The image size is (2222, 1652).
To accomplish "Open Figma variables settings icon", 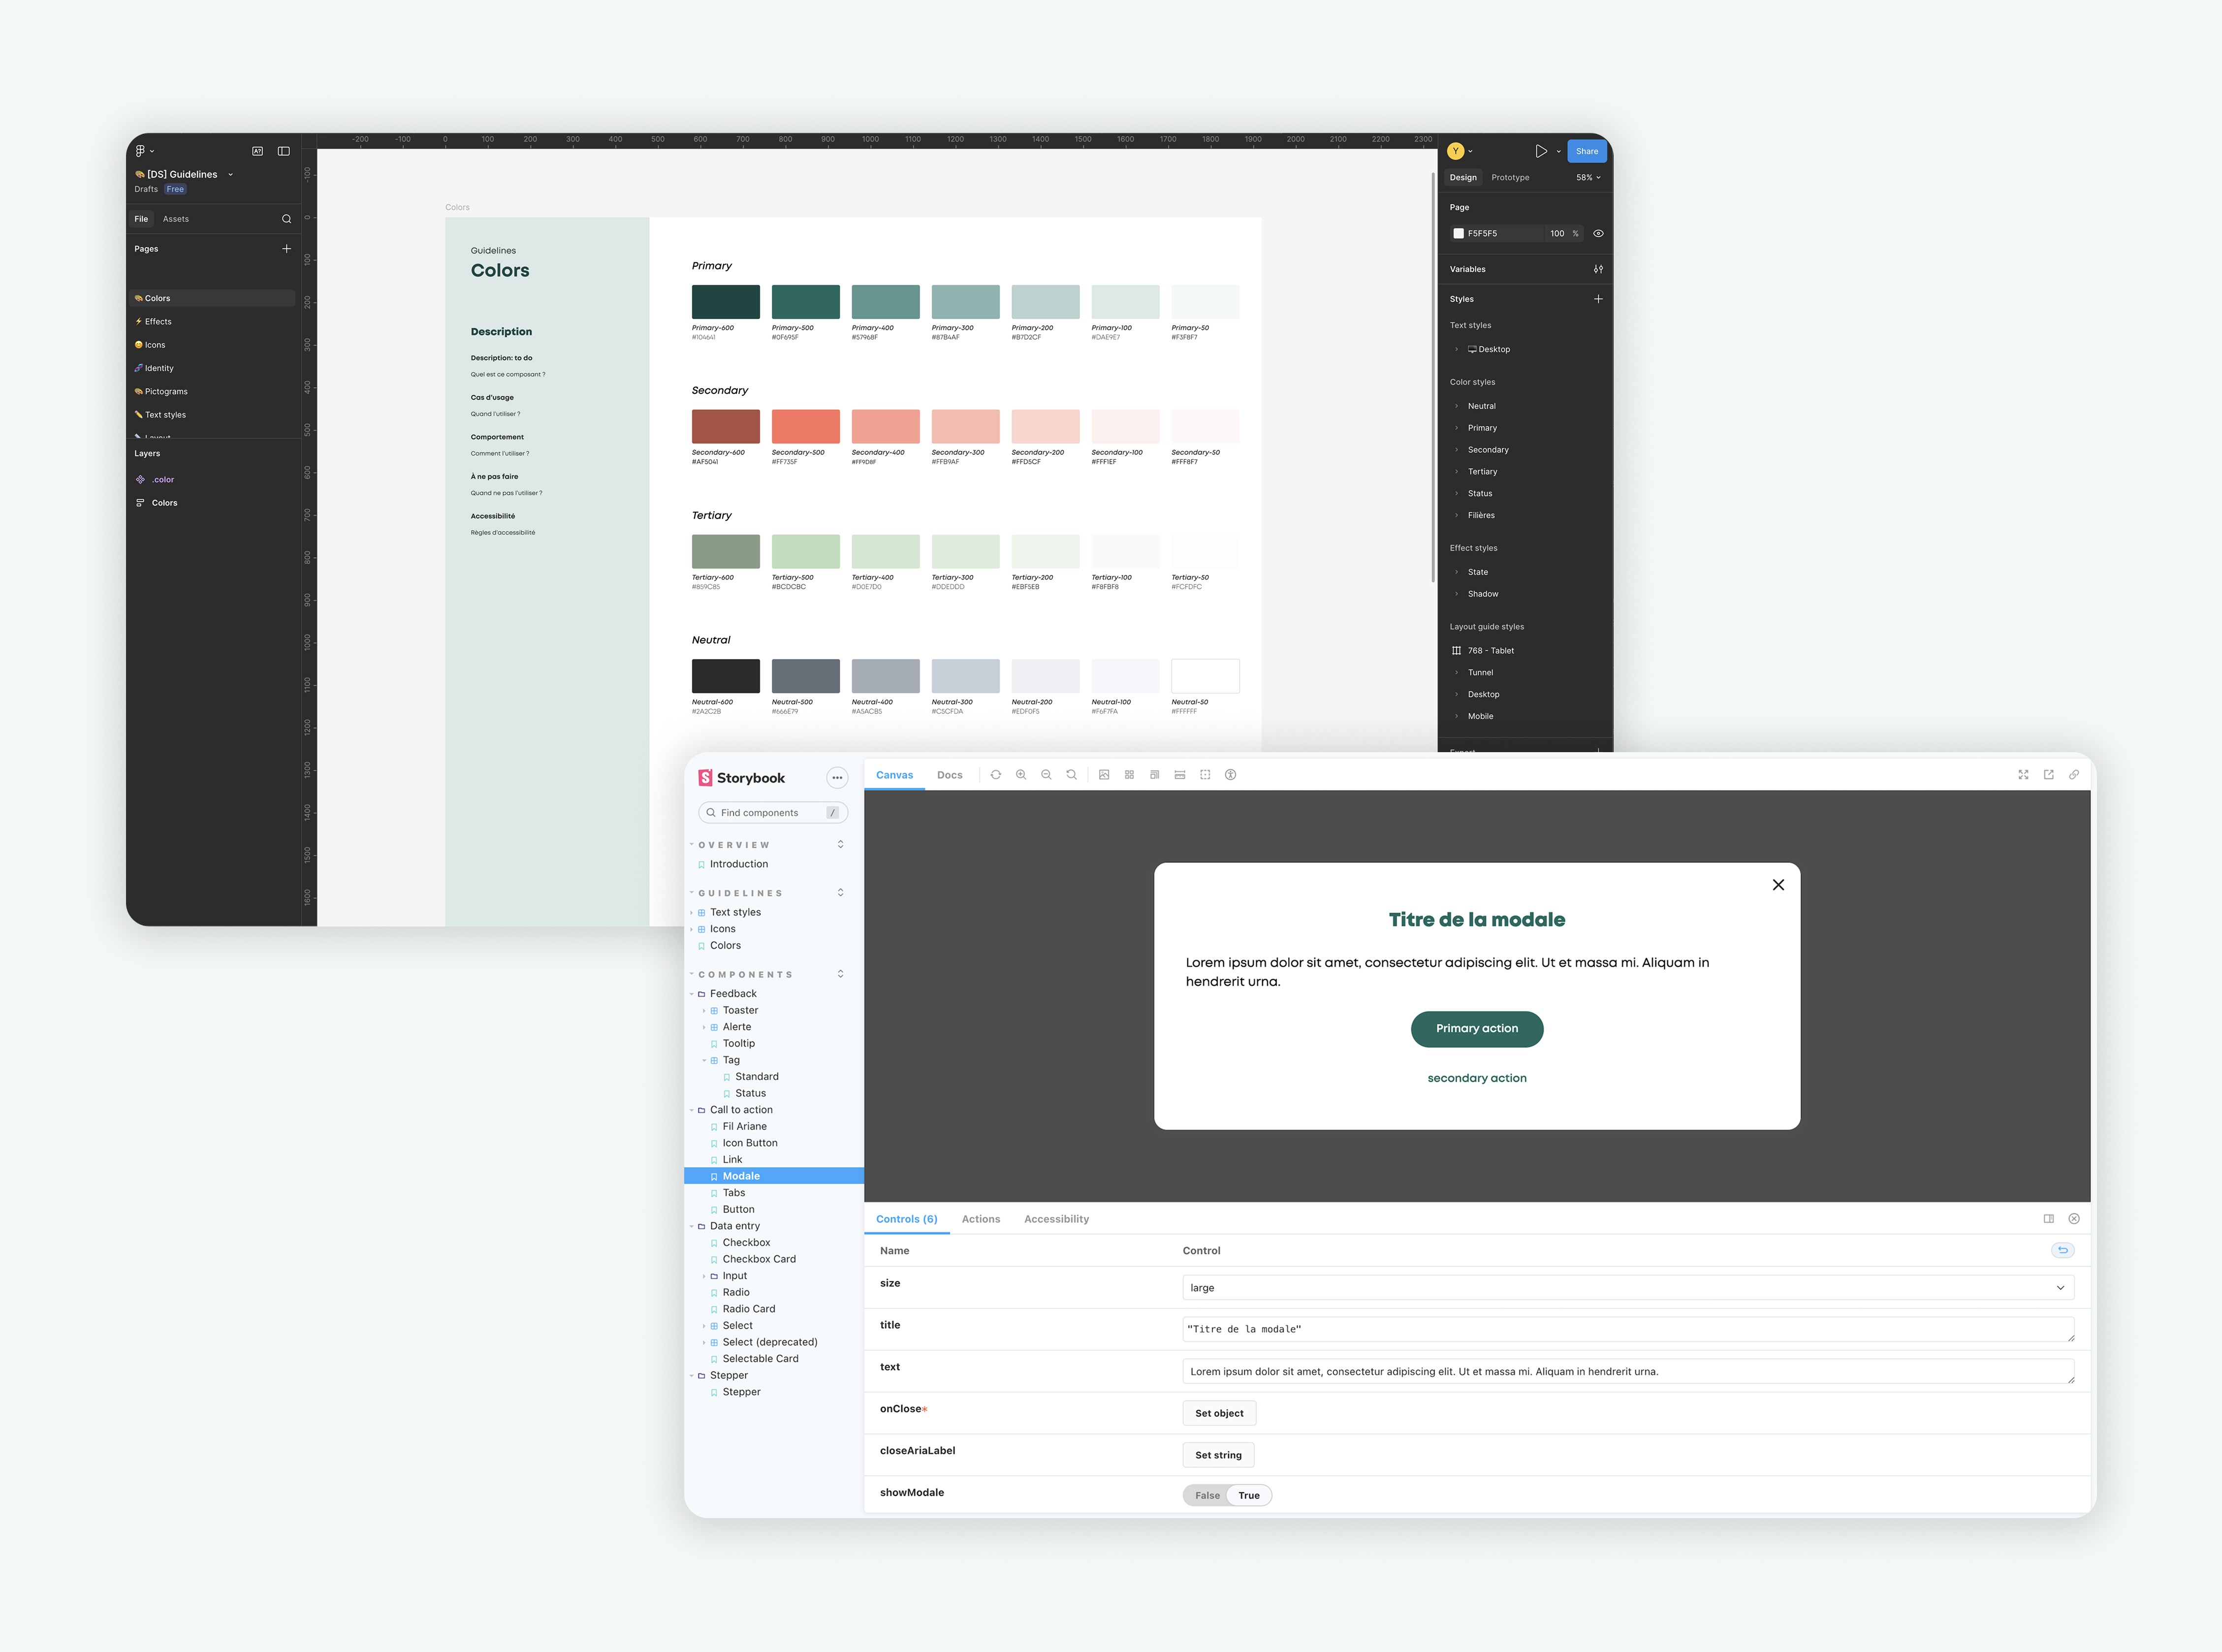I will pyautogui.click(x=1598, y=269).
